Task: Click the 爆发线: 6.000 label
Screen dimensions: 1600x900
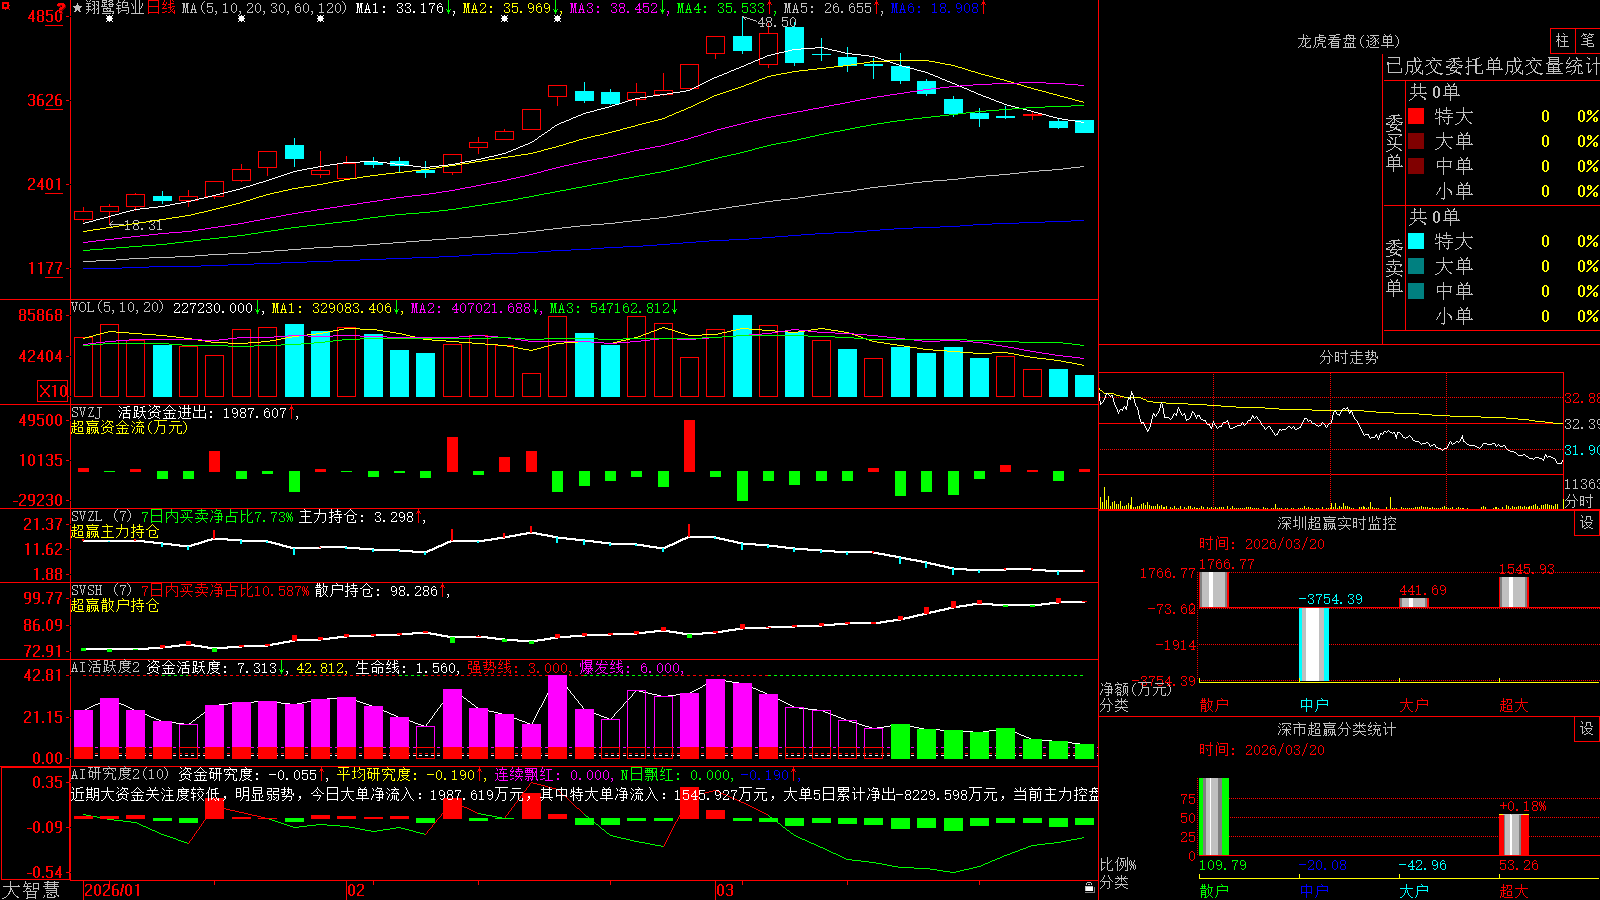Action: (632, 667)
